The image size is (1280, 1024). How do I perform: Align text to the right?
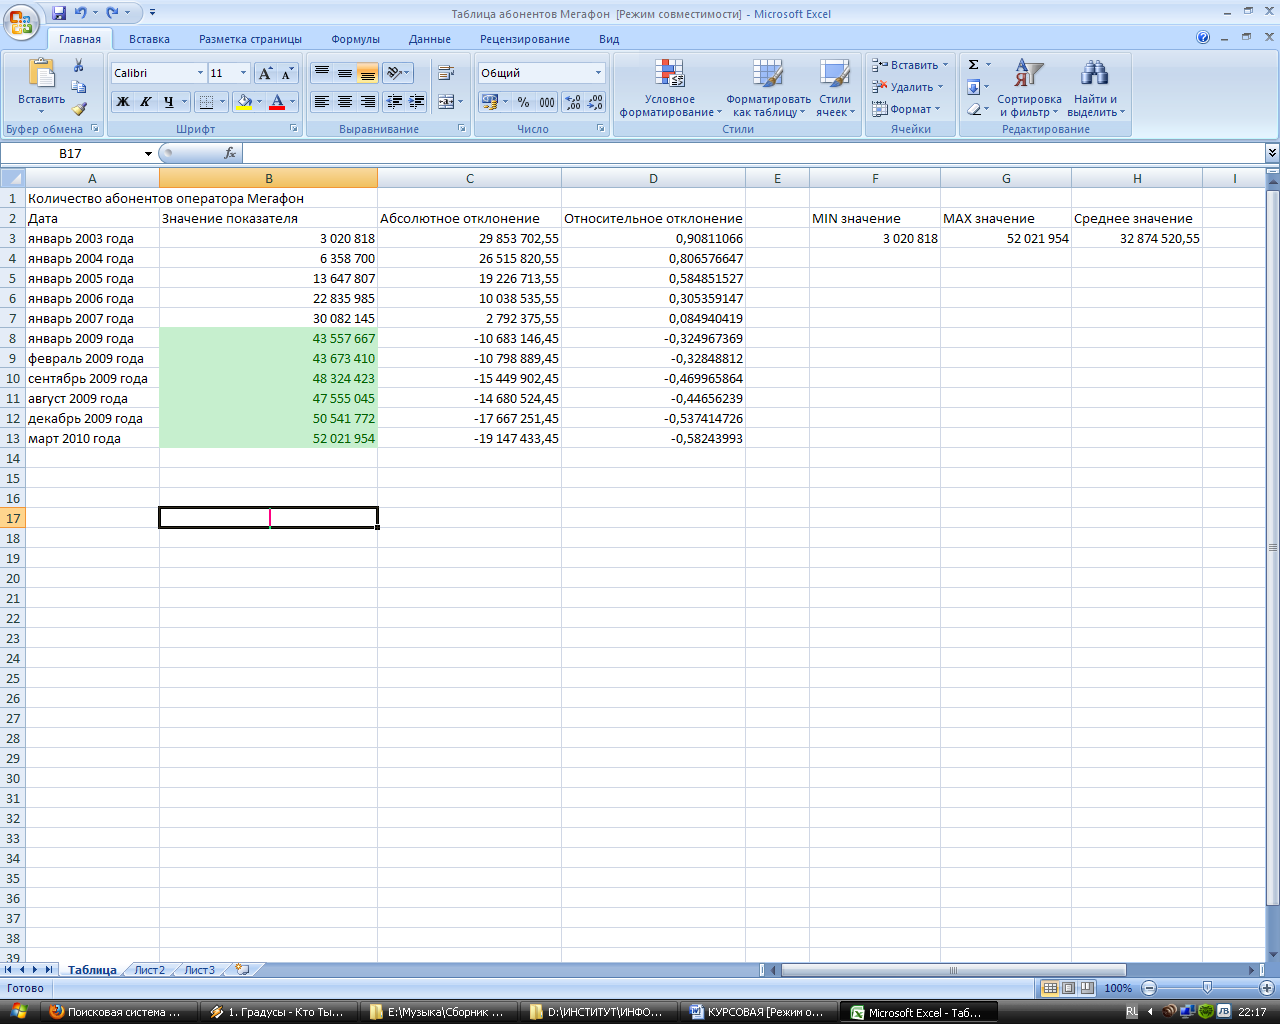[368, 102]
